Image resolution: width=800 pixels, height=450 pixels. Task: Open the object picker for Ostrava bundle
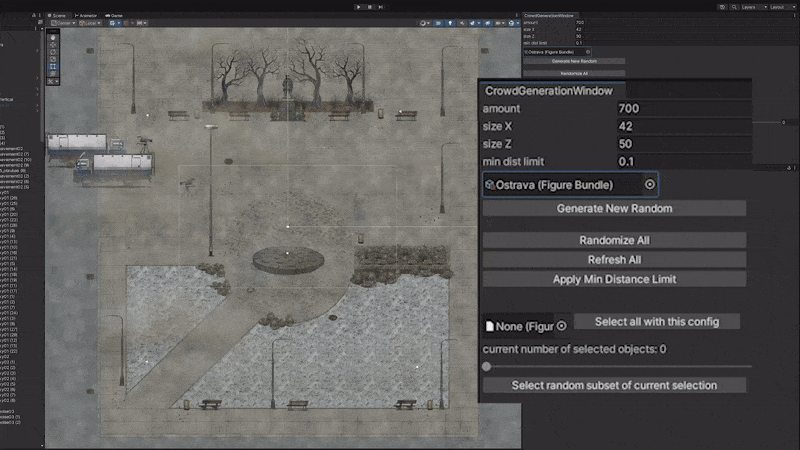pyautogui.click(x=649, y=184)
